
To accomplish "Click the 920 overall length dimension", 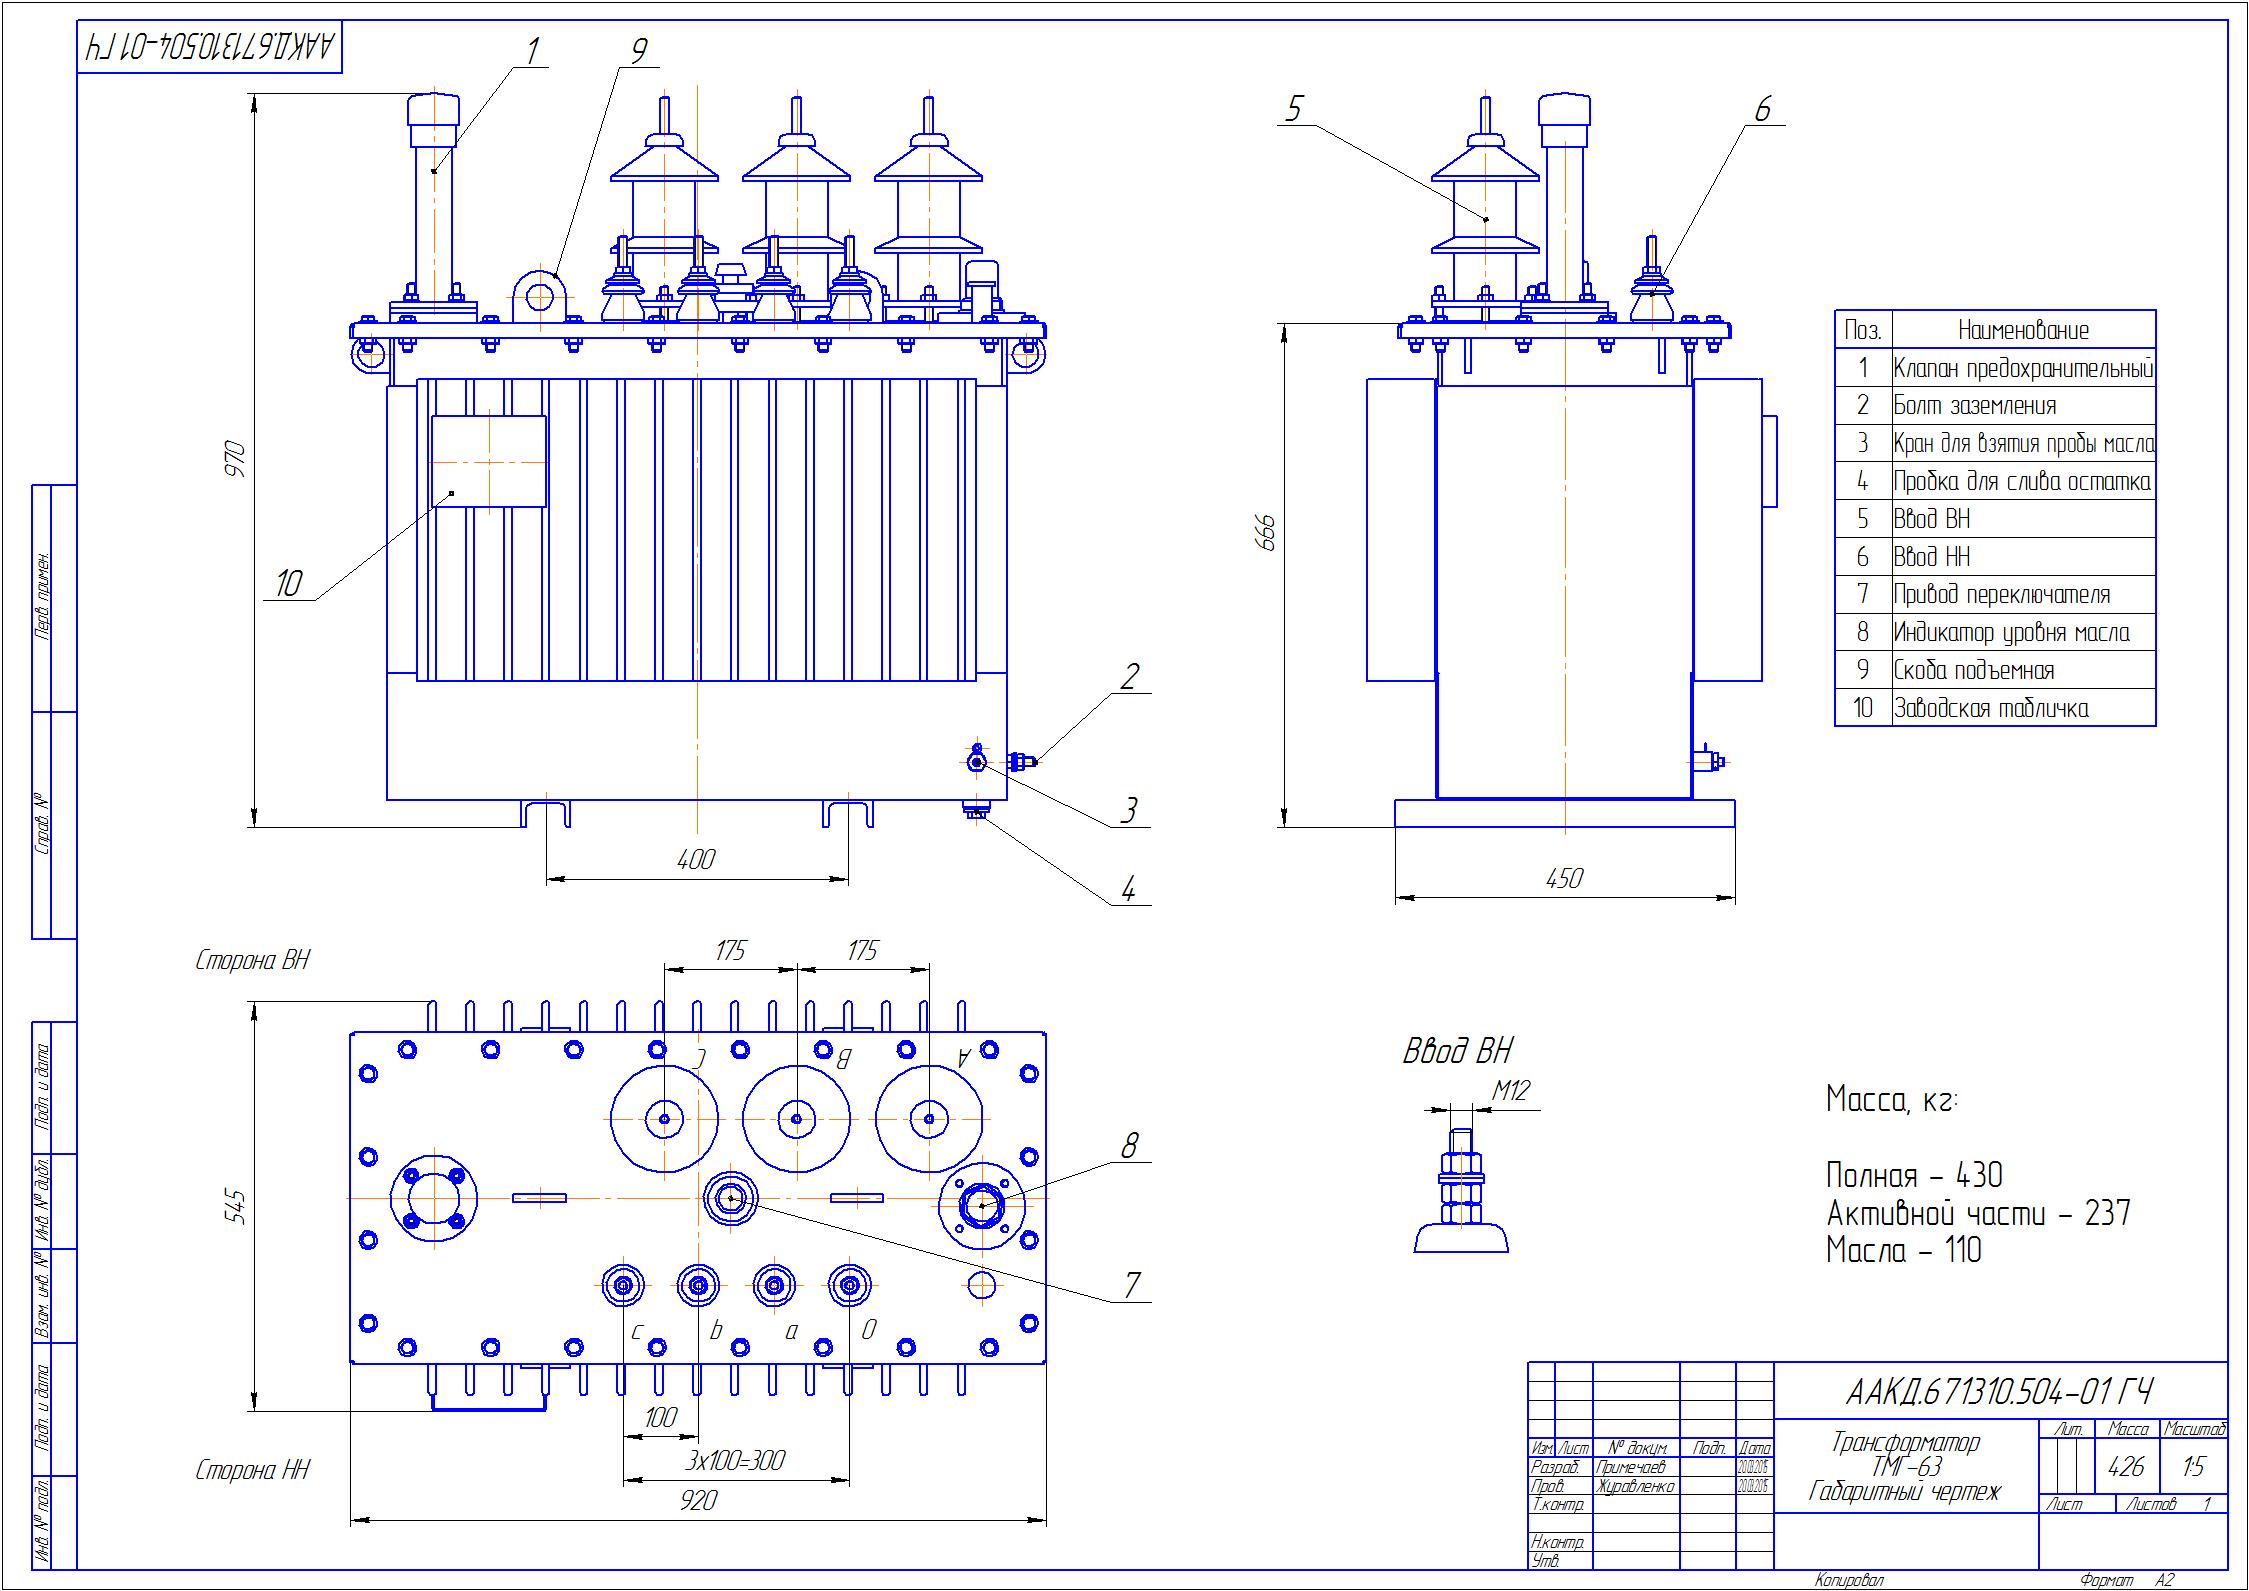I will (697, 1500).
